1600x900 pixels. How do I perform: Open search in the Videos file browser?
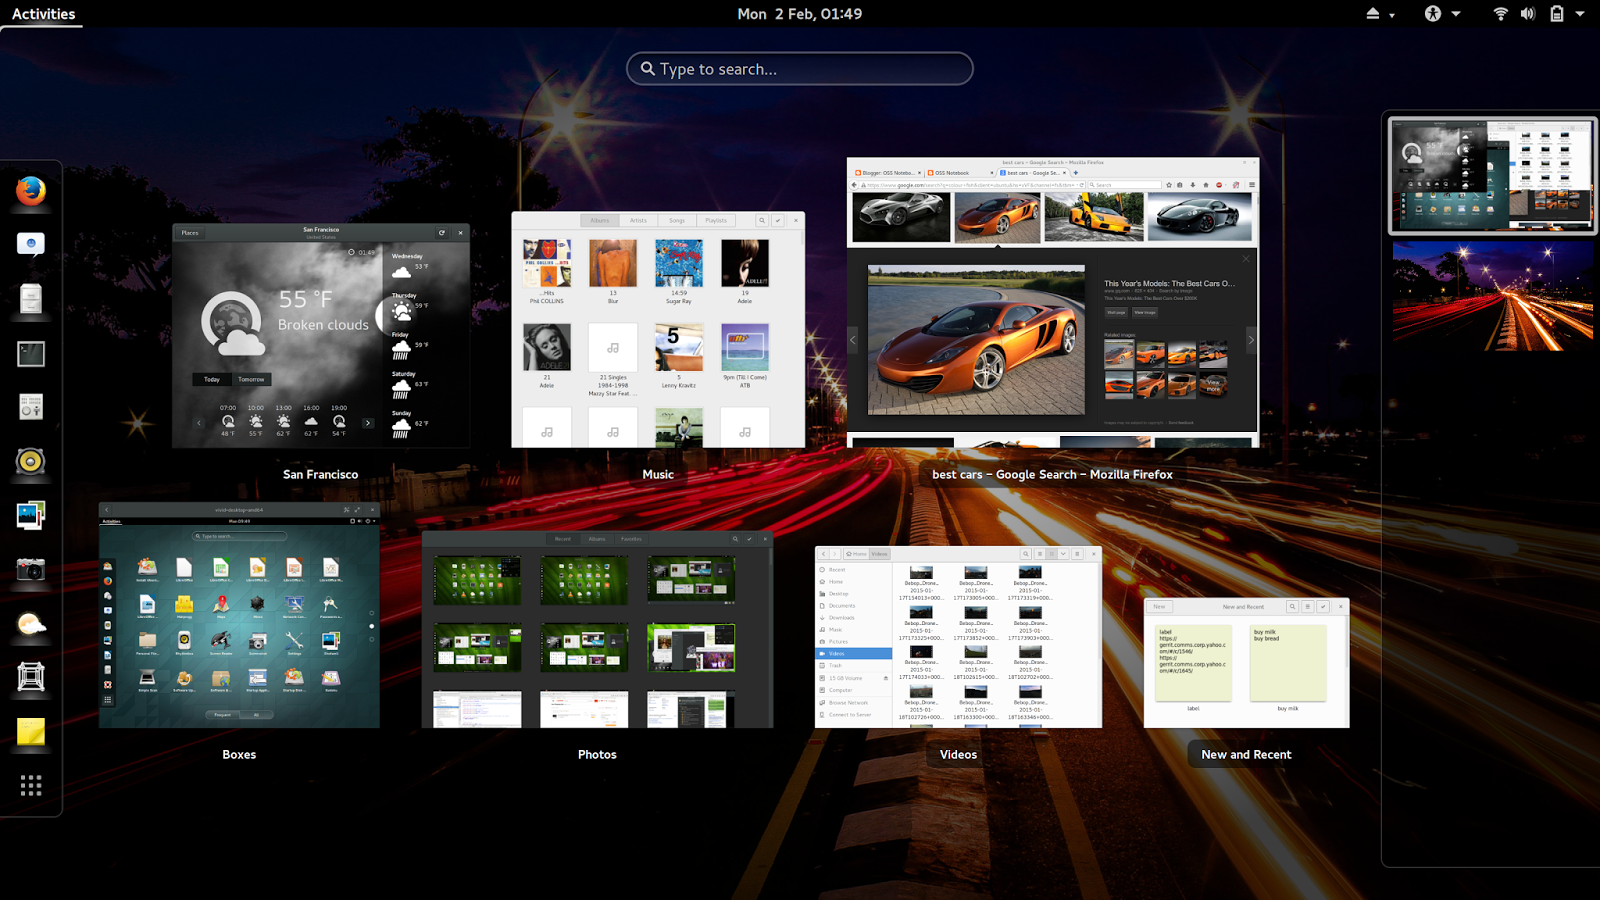(1026, 554)
